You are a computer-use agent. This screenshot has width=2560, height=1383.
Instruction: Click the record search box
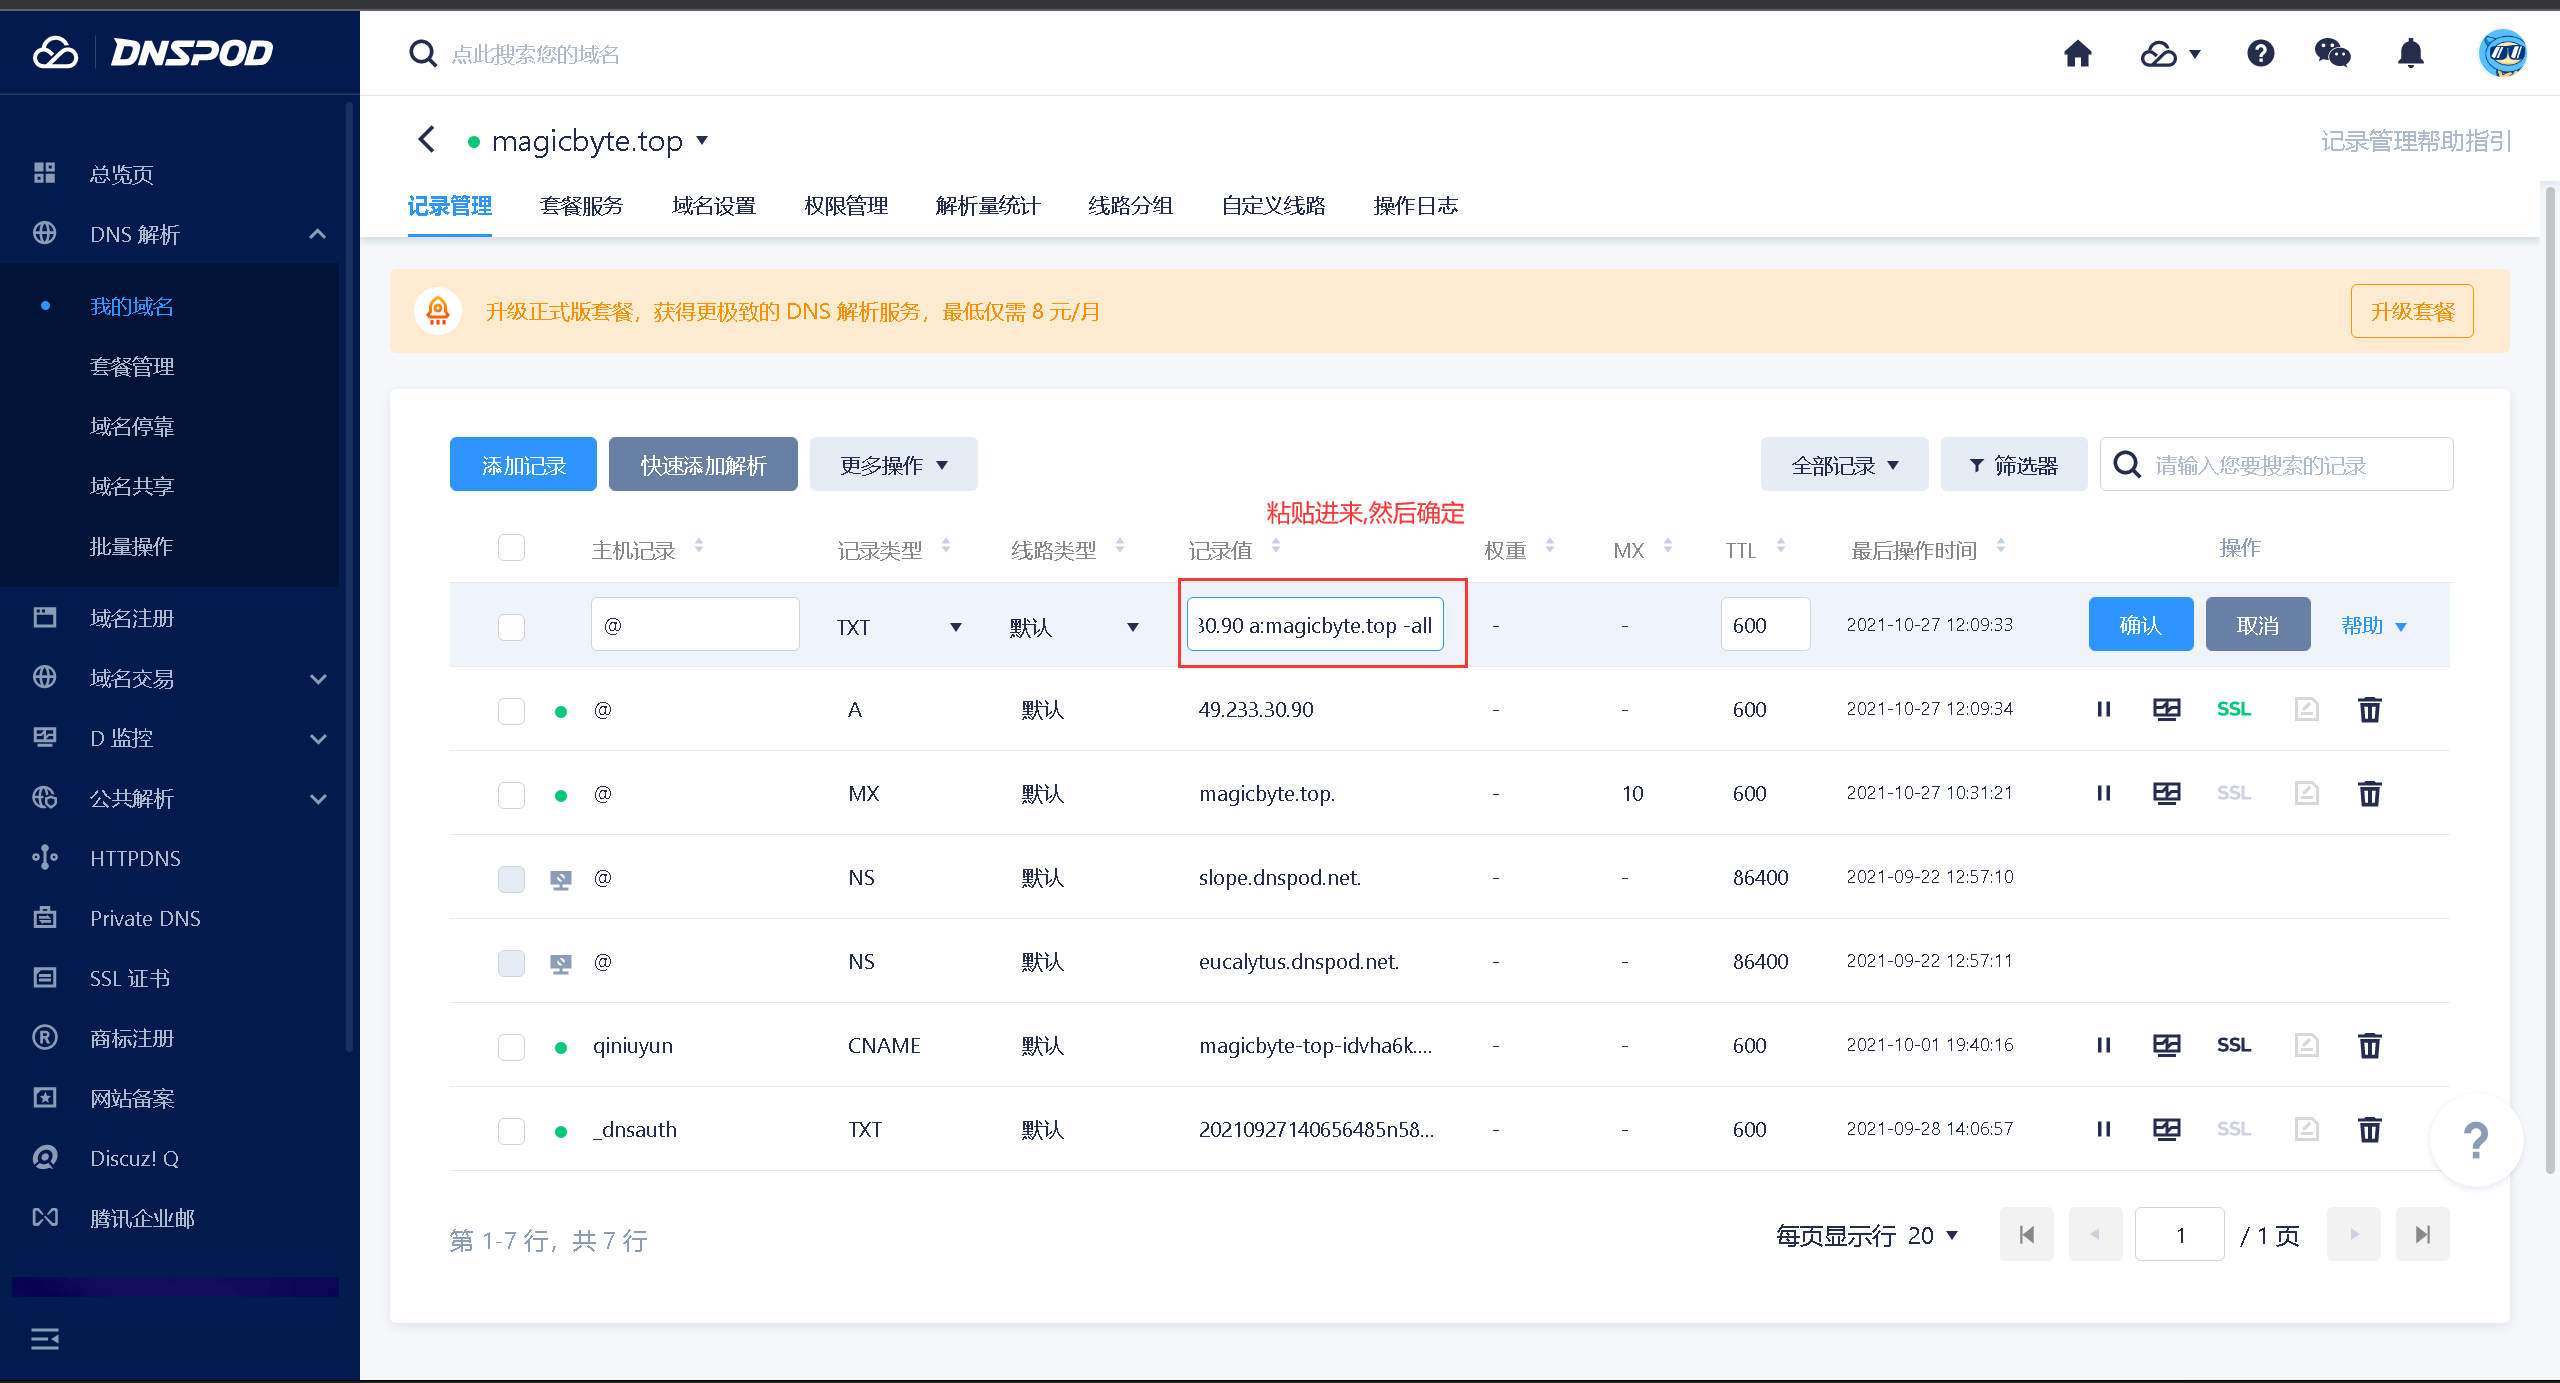(x=2276, y=464)
